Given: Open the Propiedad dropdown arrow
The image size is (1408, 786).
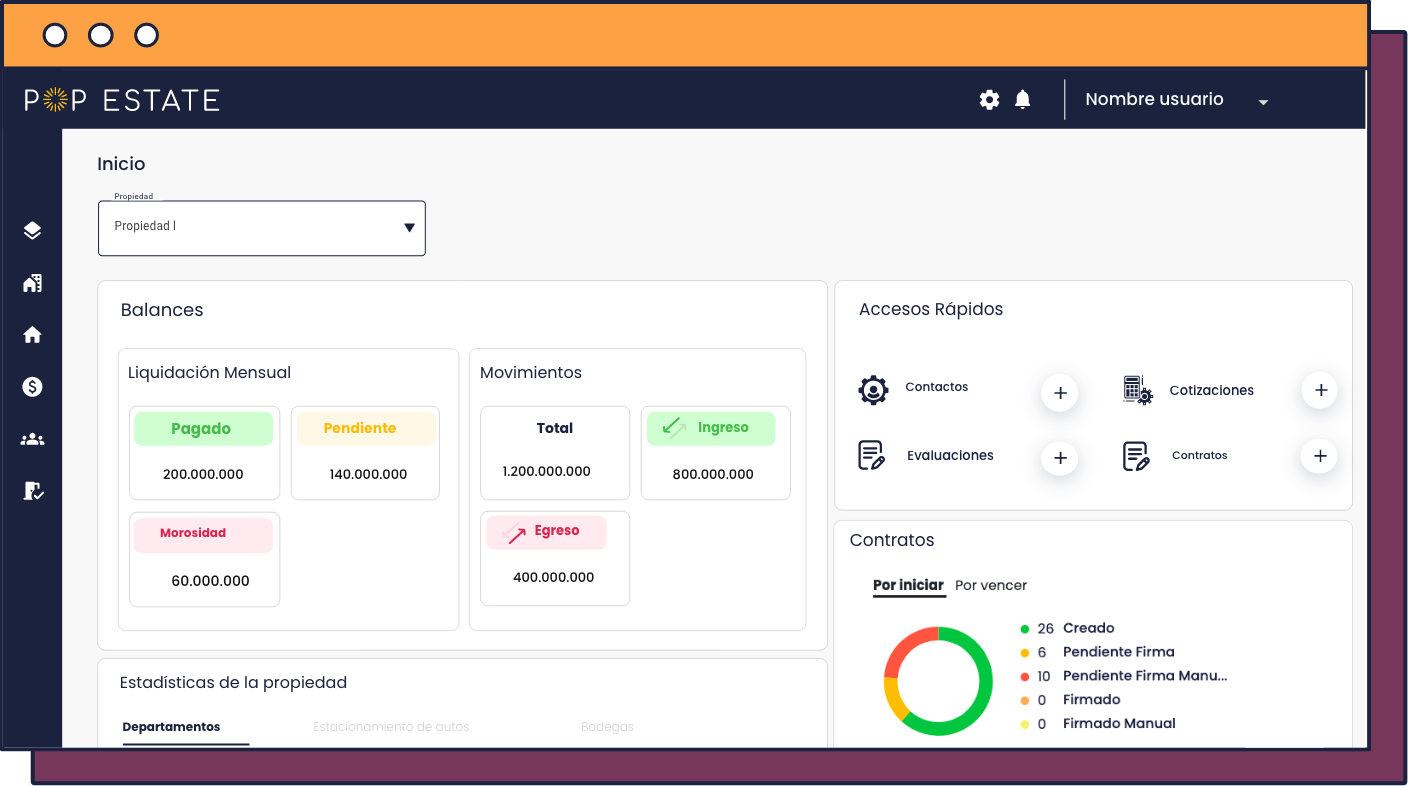Looking at the screenshot, I should pos(408,228).
